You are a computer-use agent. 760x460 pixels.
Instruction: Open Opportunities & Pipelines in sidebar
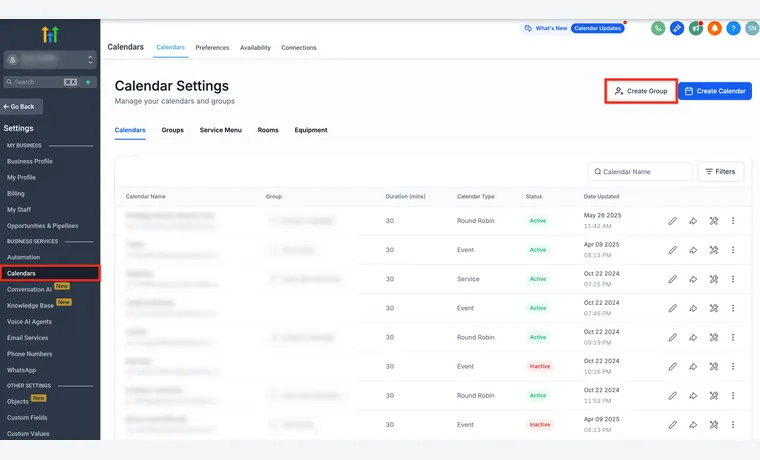(43, 226)
